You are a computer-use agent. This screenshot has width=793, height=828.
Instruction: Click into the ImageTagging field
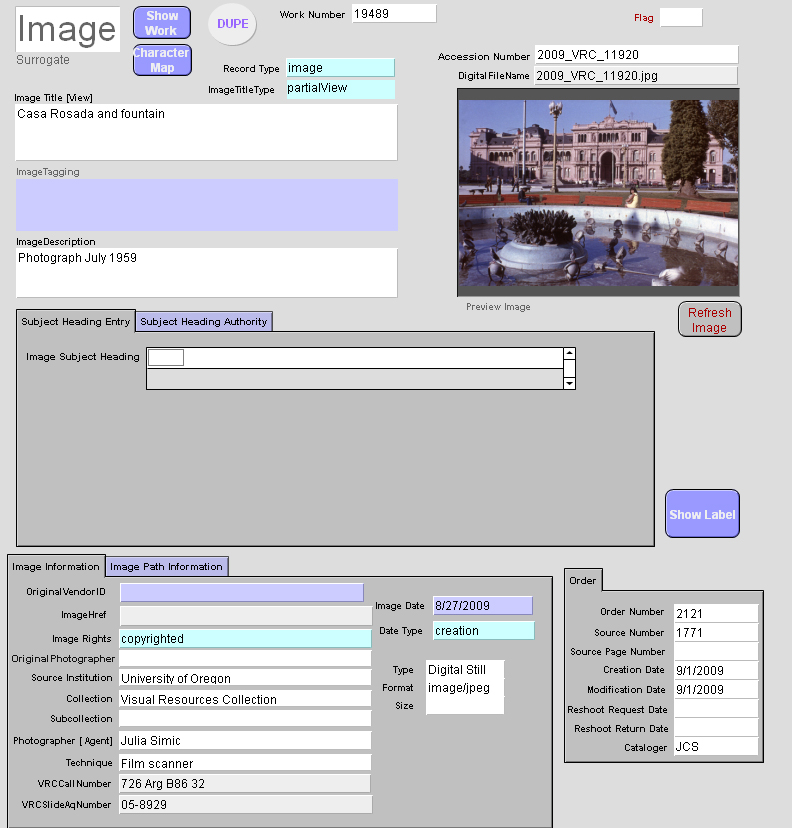[x=206, y=205]
